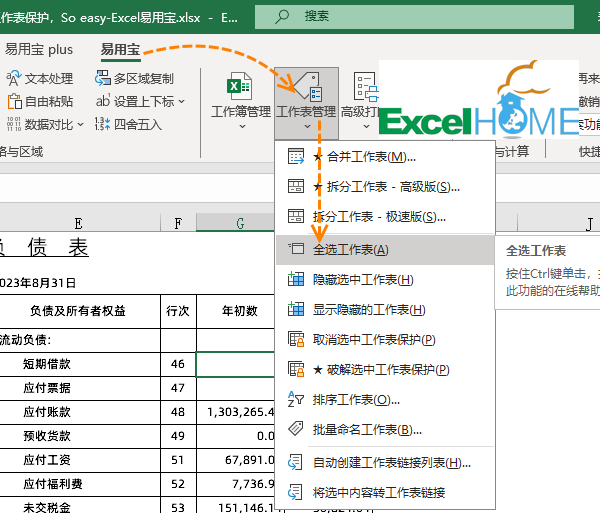Viewport: 600px width, 513px height.
Task: Click 设置上下标 superscript icon
Action: point(103,101)
